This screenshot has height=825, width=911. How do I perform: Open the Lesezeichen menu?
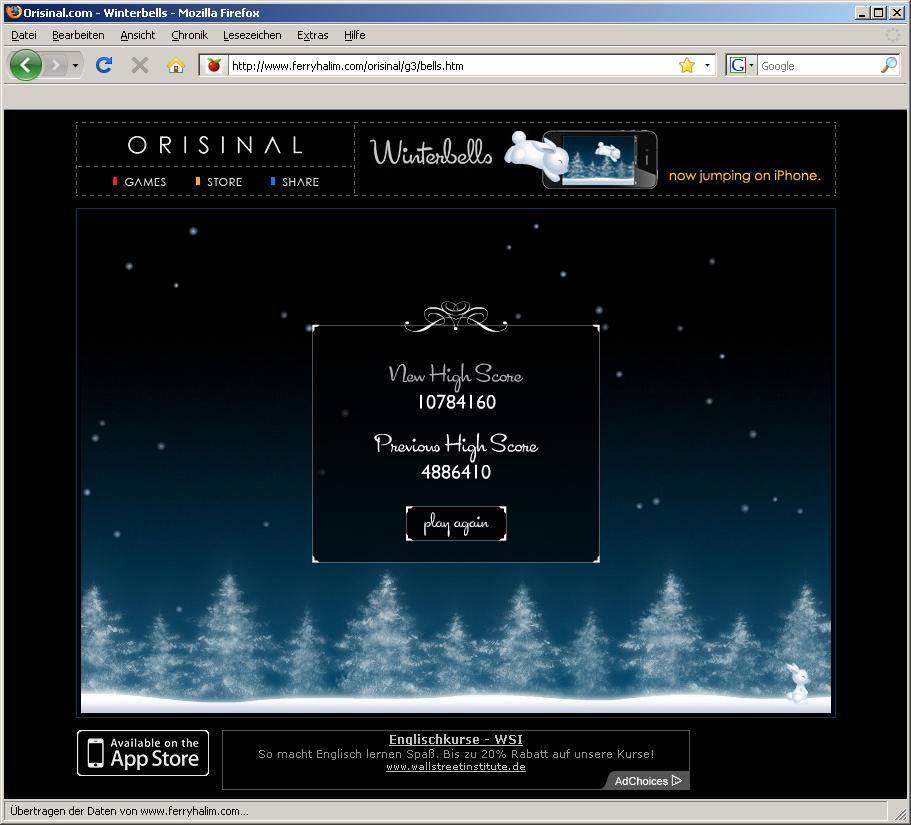tap(252, 35)
